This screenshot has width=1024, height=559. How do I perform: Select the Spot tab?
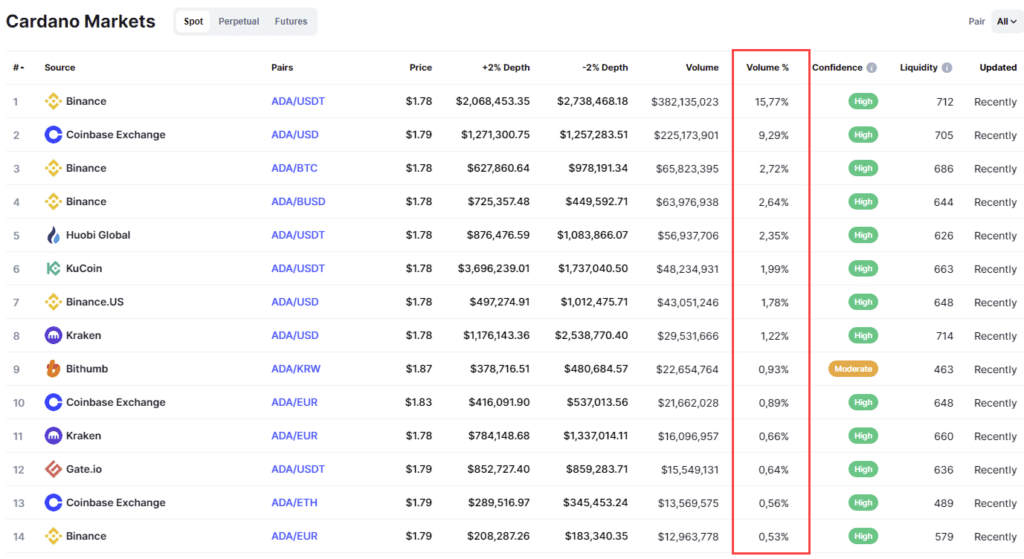click(193, 21)
